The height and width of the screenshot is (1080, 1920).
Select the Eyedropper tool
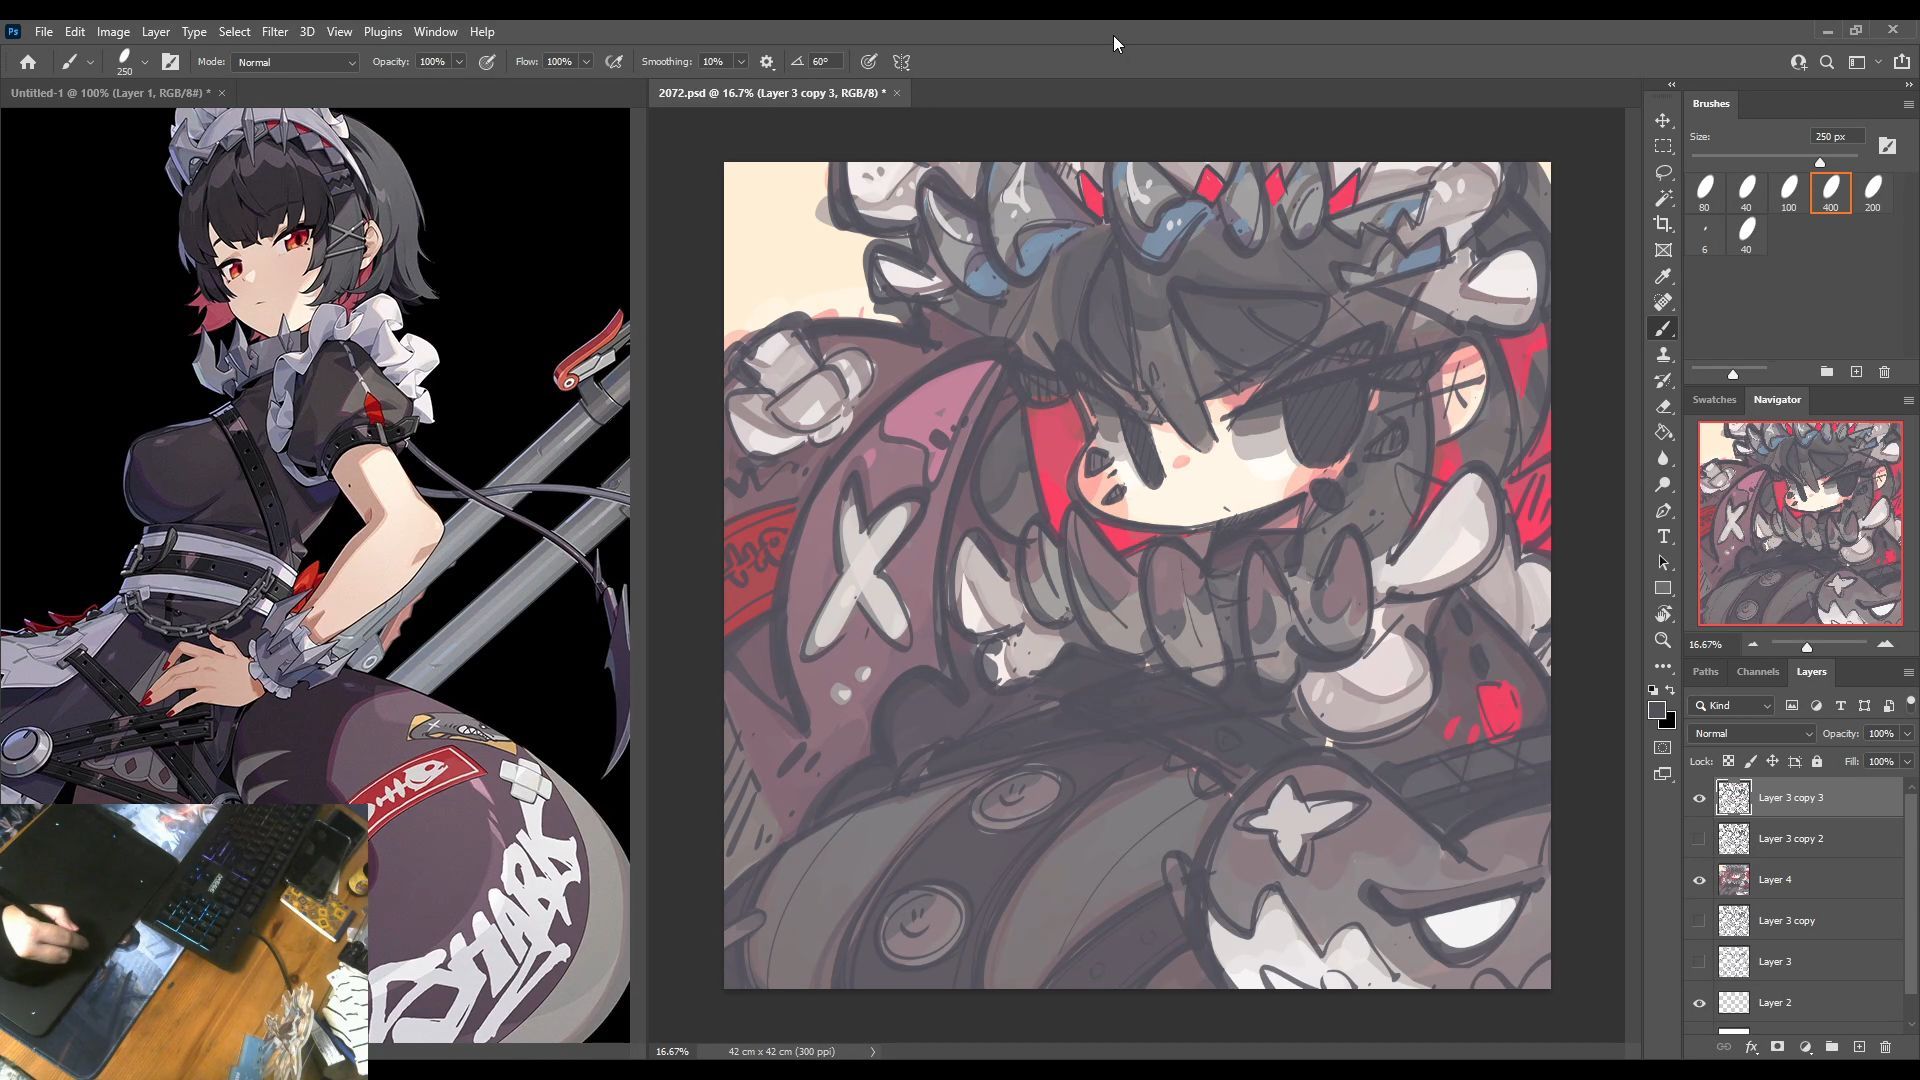1663,276
